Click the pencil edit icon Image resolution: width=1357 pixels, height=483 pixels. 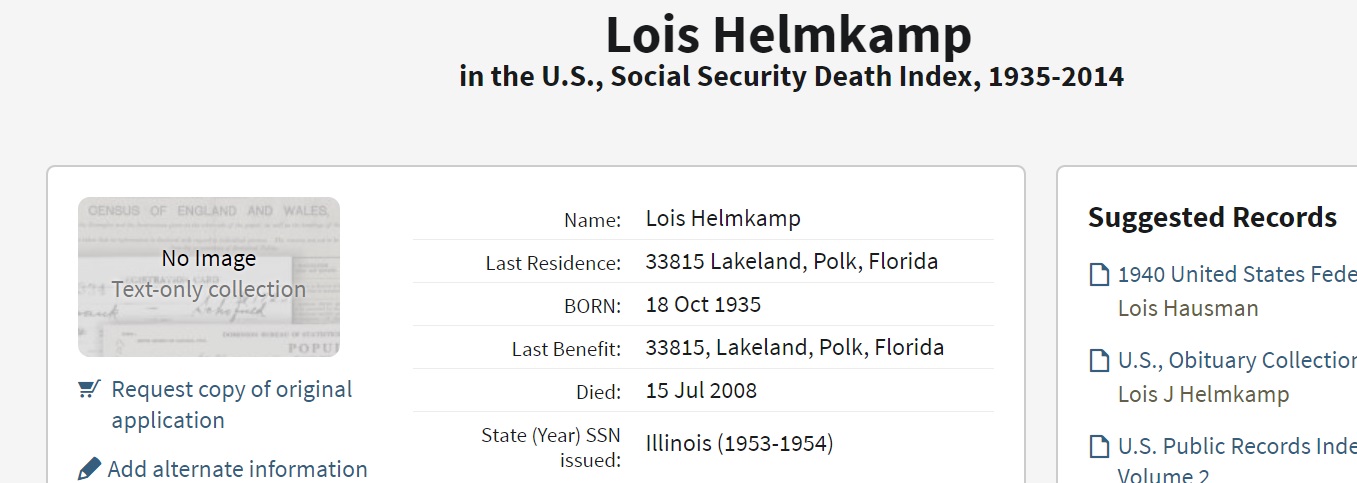[x=90, y=469]
